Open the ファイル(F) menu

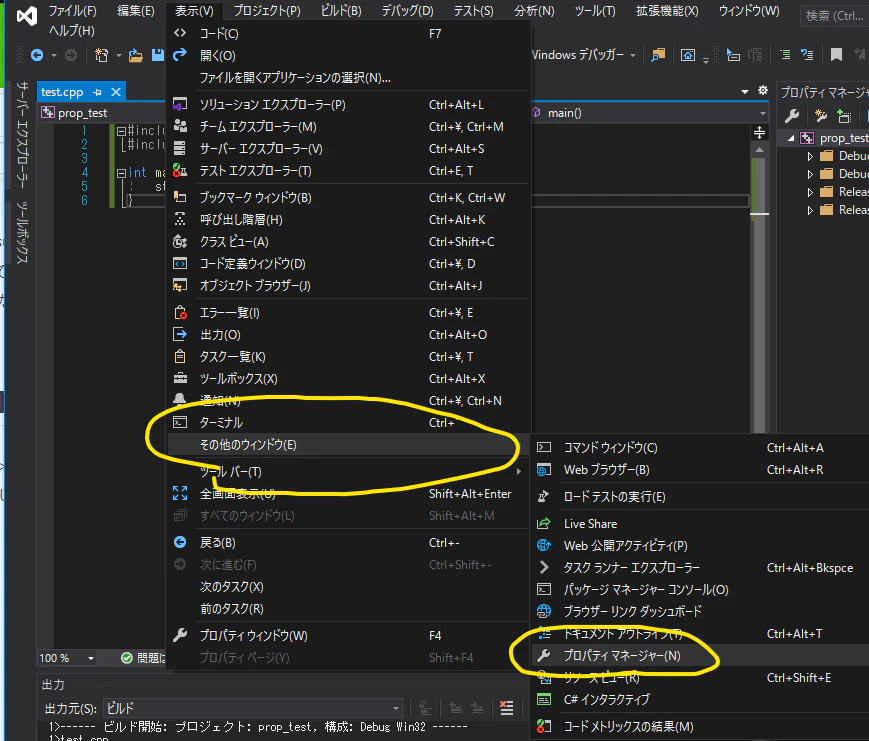point(73,11)
